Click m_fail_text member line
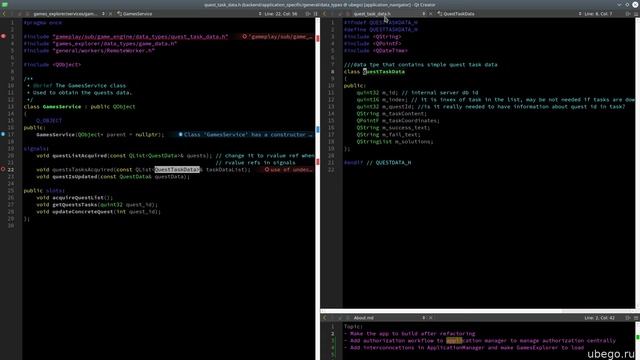Viewport: 640px width, 360px height. point(388,134)
